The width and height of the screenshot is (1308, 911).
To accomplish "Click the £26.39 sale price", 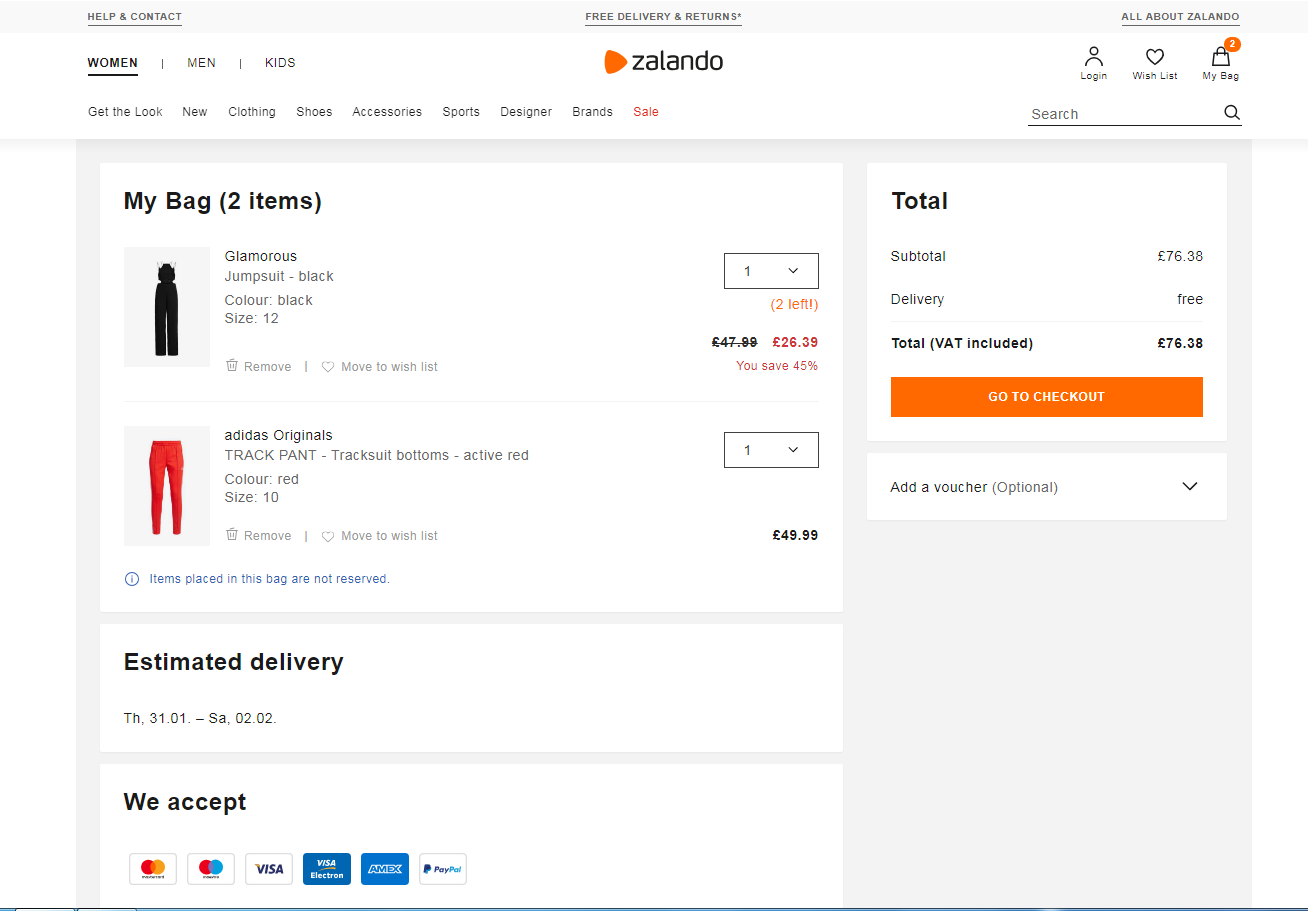I will pyautogui.click(x=795, y=342).
